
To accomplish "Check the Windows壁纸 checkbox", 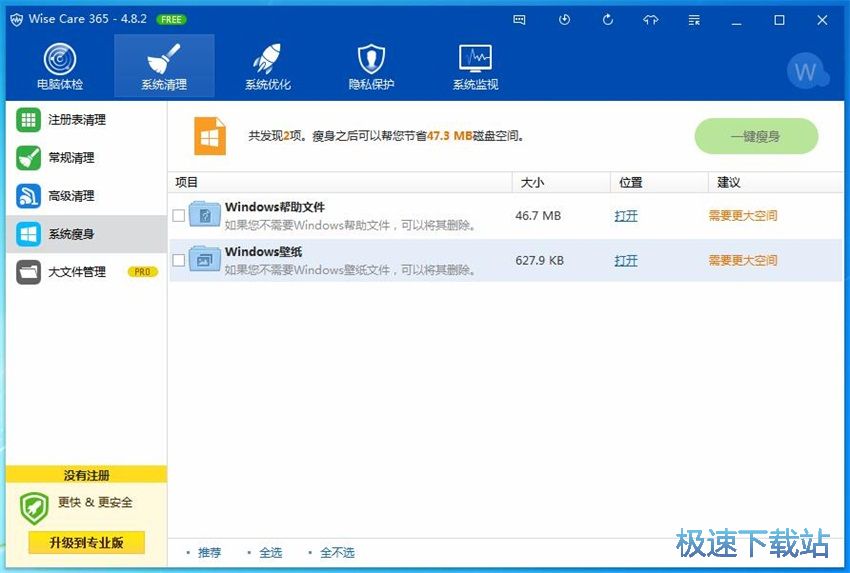I will (x=179, y=260).
